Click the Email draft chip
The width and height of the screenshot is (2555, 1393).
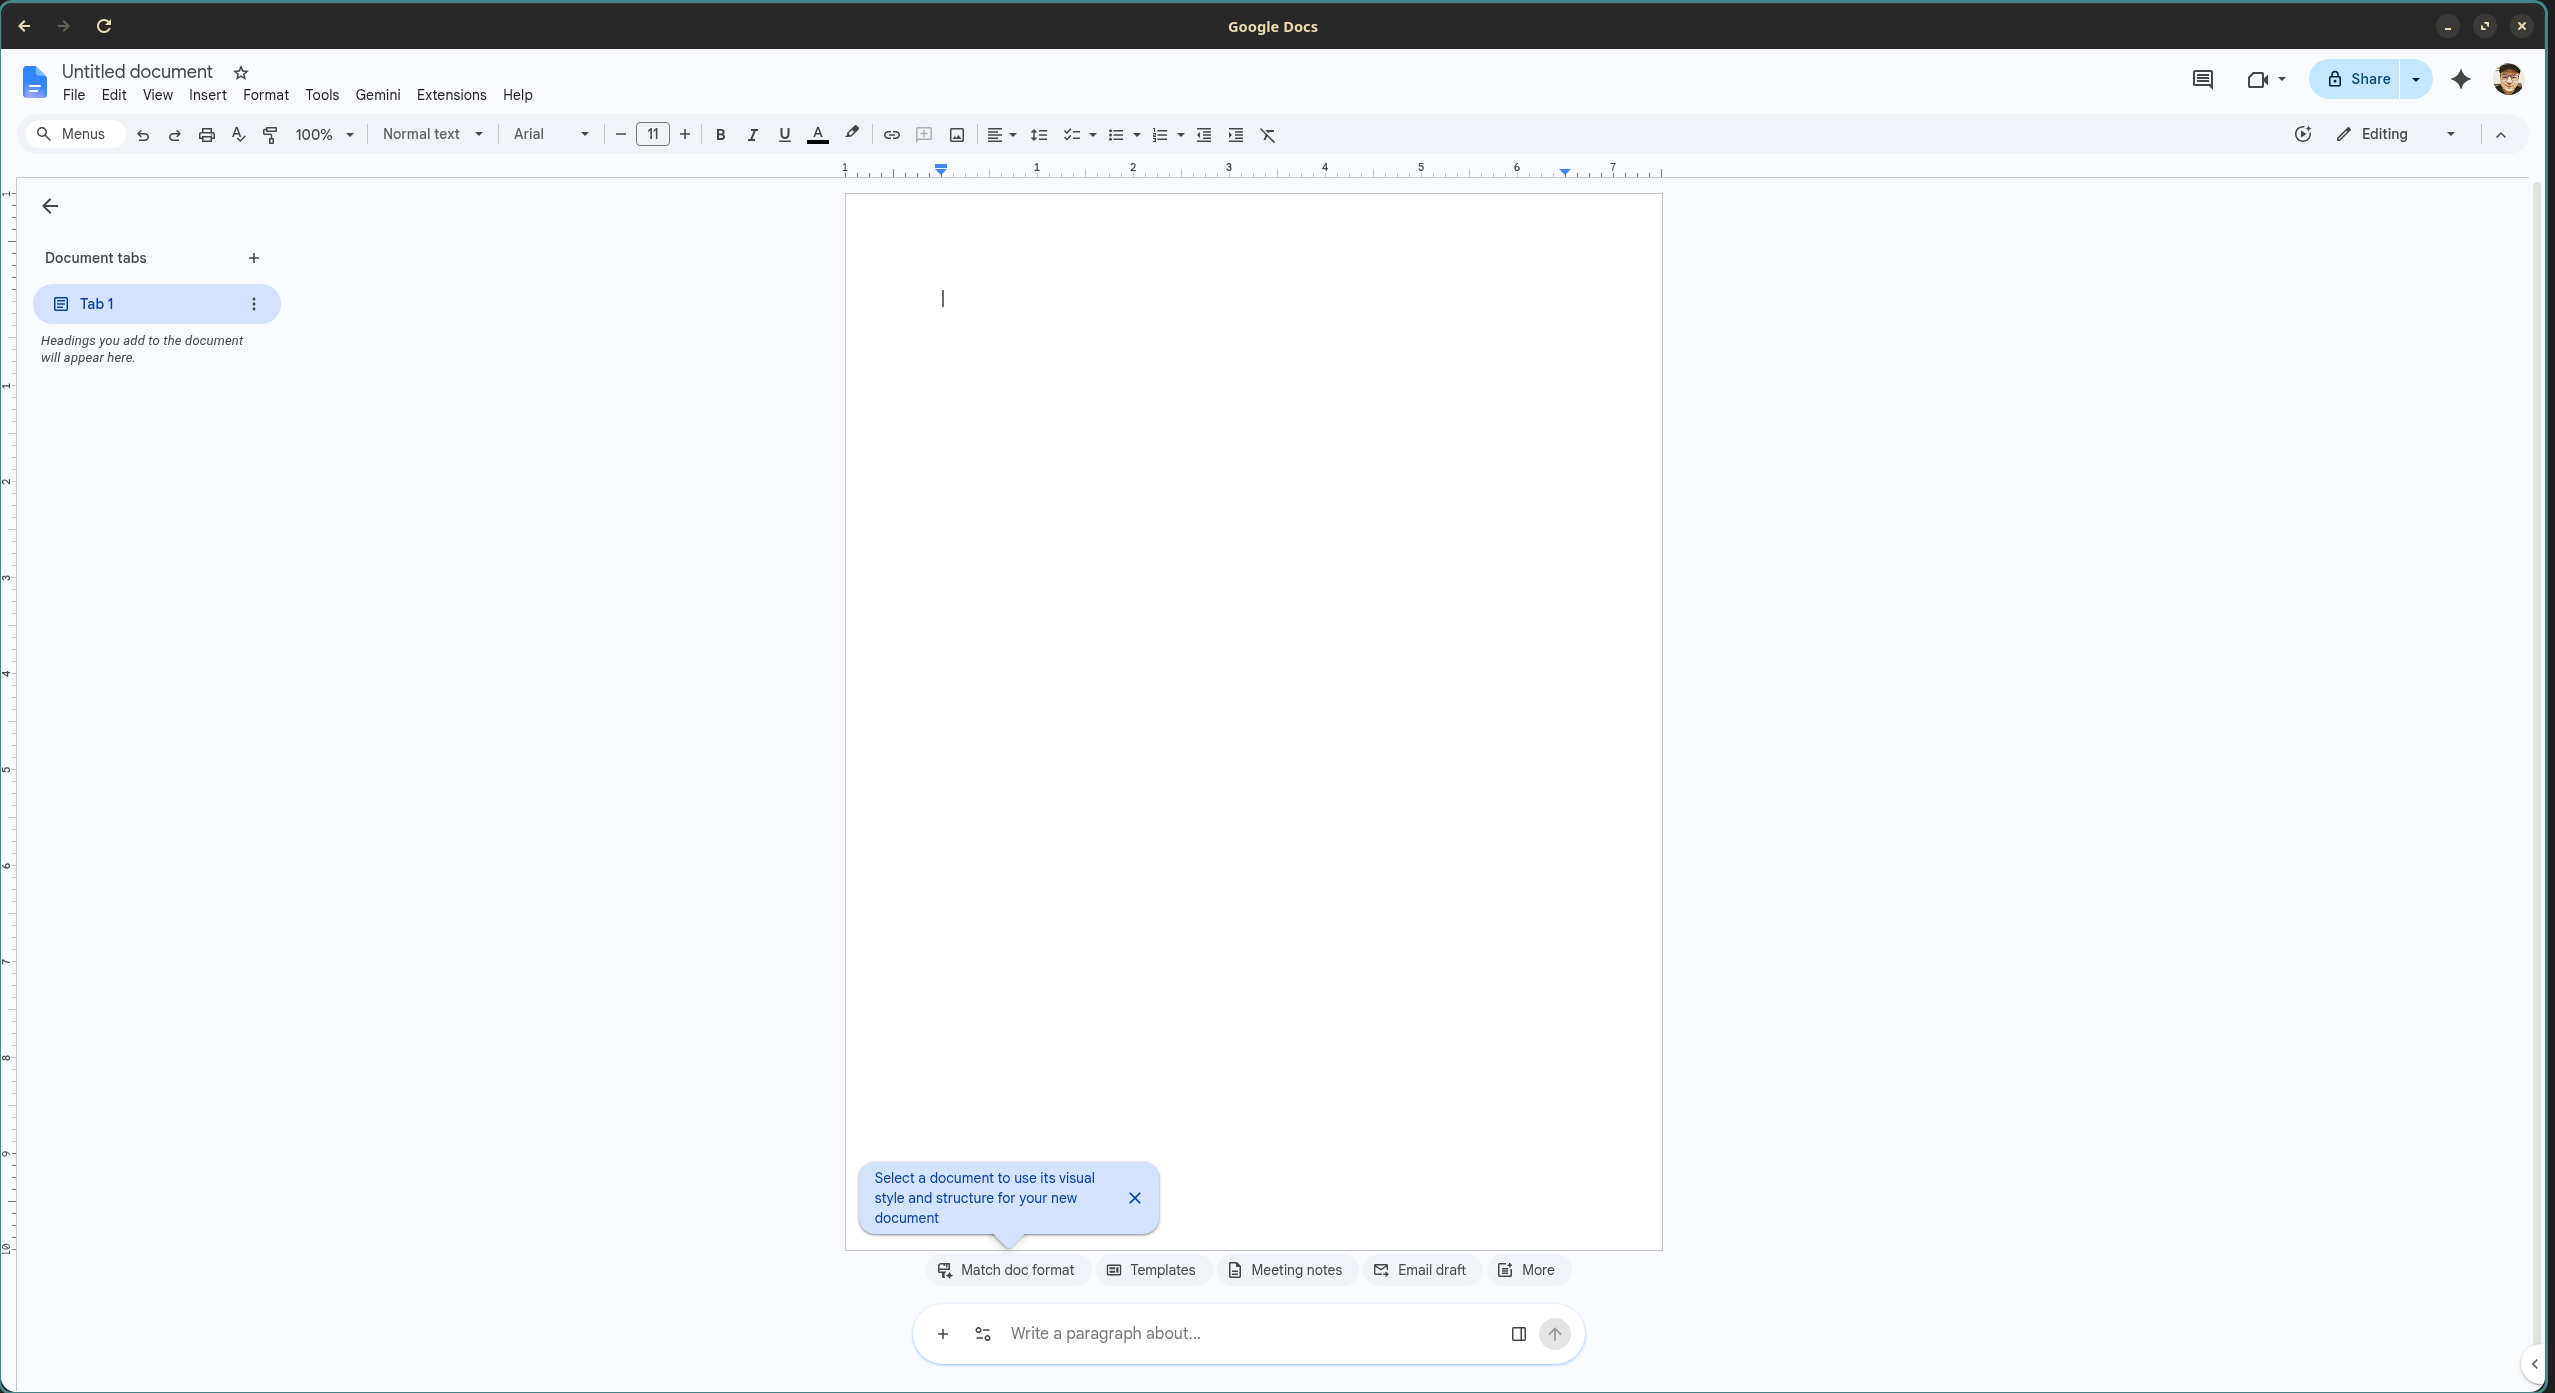(1421, 1270)
